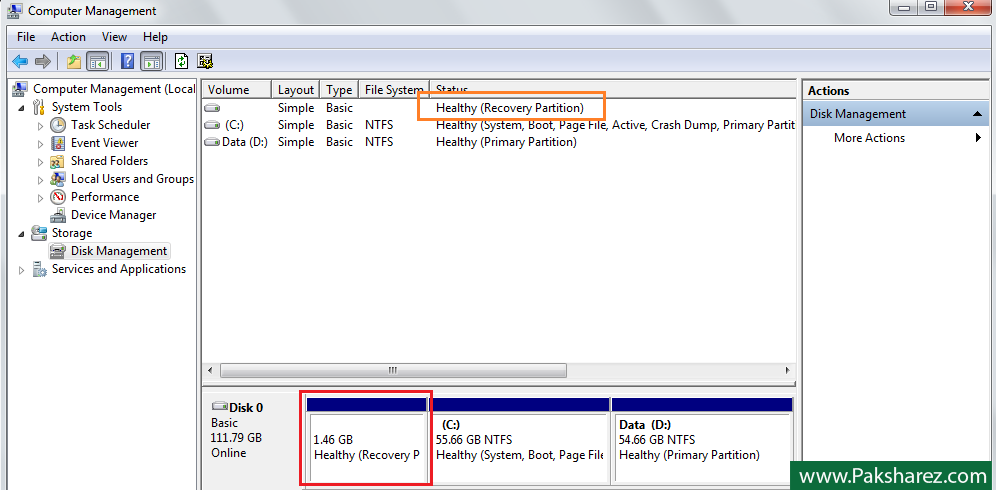Click the Performance icon
The width and height of the screenshot is (996, 490).
pos(58,197)
